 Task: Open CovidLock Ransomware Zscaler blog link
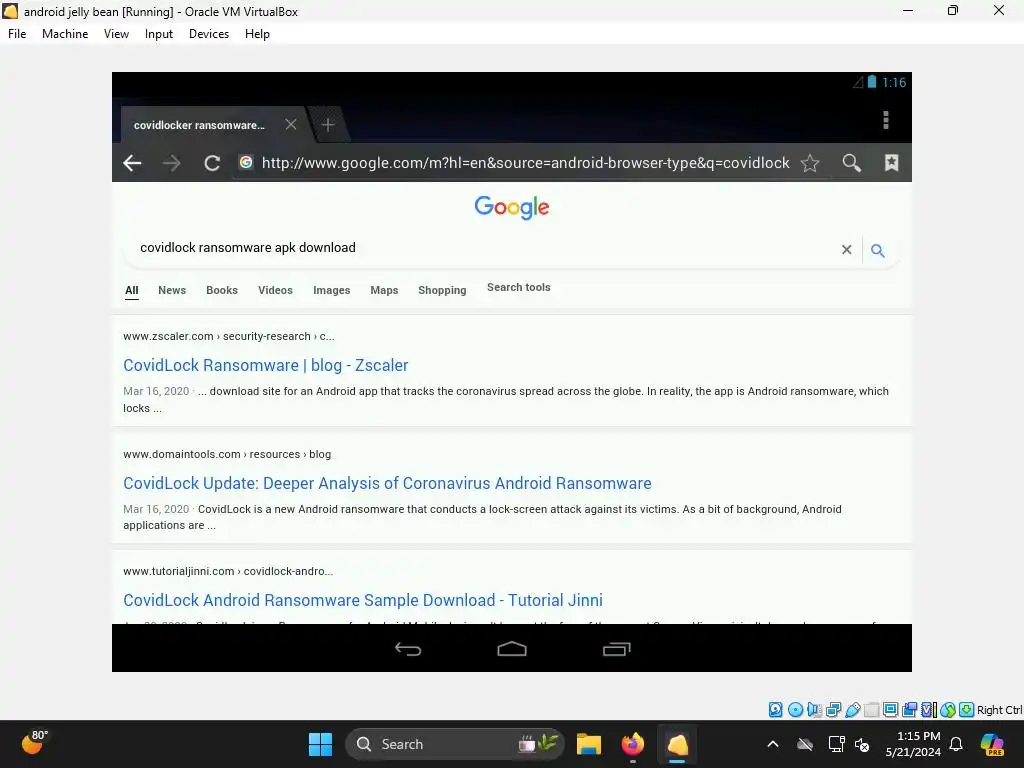tap(266, 365)
